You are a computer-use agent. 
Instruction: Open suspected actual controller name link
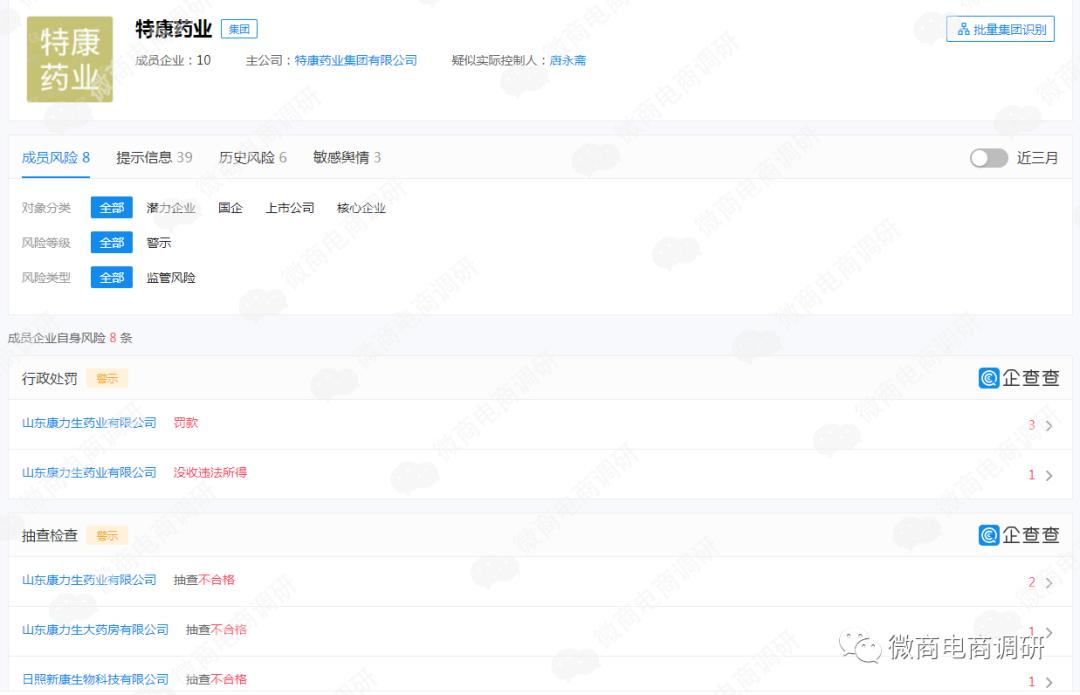(x=568, y=61)
